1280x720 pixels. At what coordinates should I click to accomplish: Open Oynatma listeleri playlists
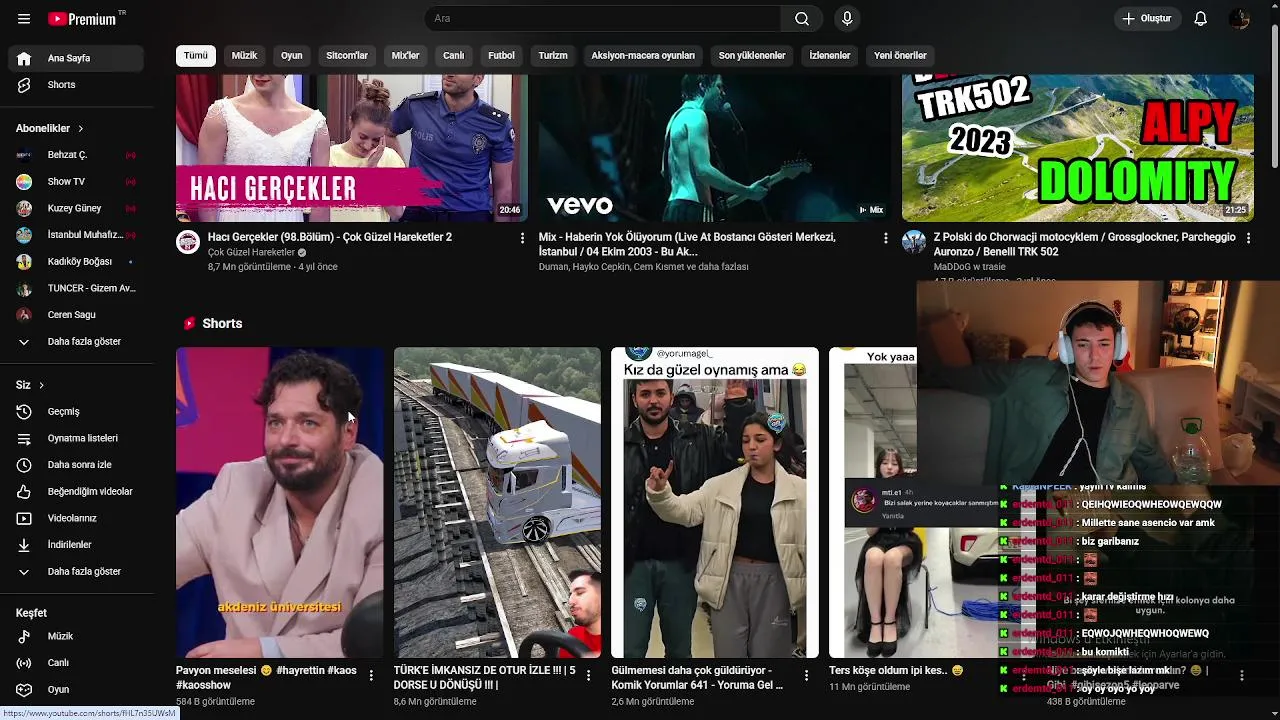[x=76, y=438]
